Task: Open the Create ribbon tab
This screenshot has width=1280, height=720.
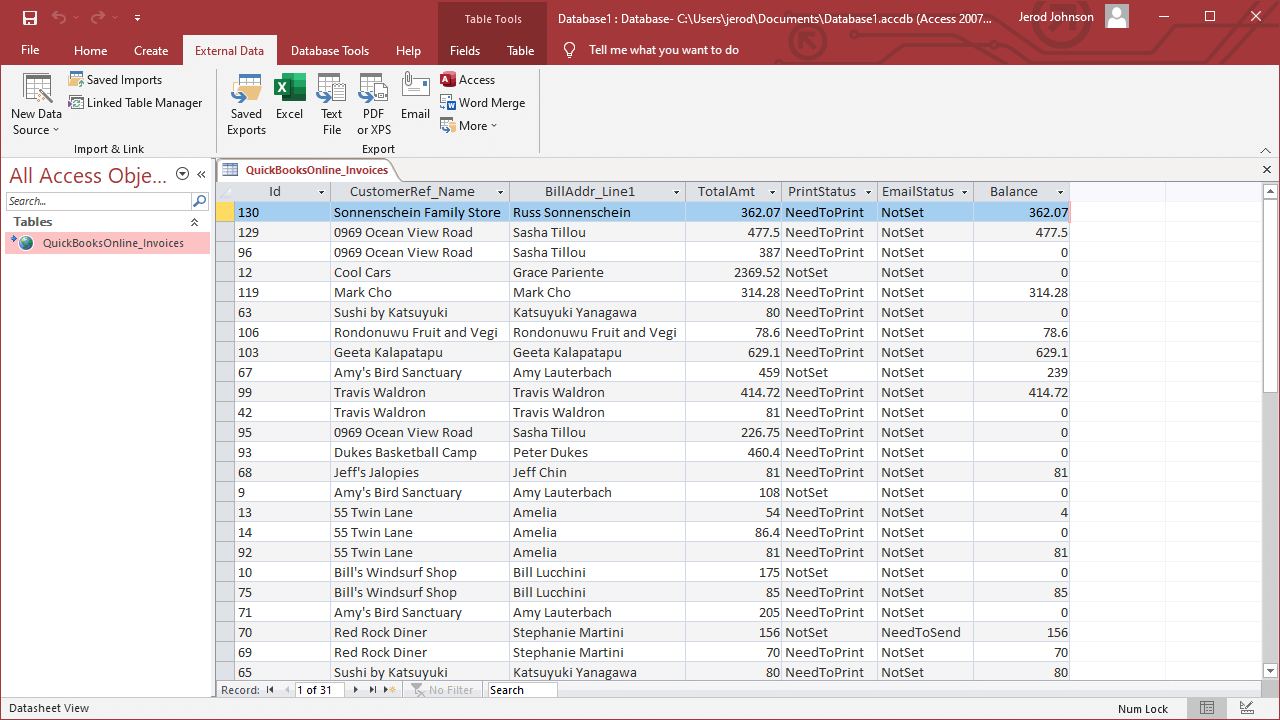Action: 151,51
